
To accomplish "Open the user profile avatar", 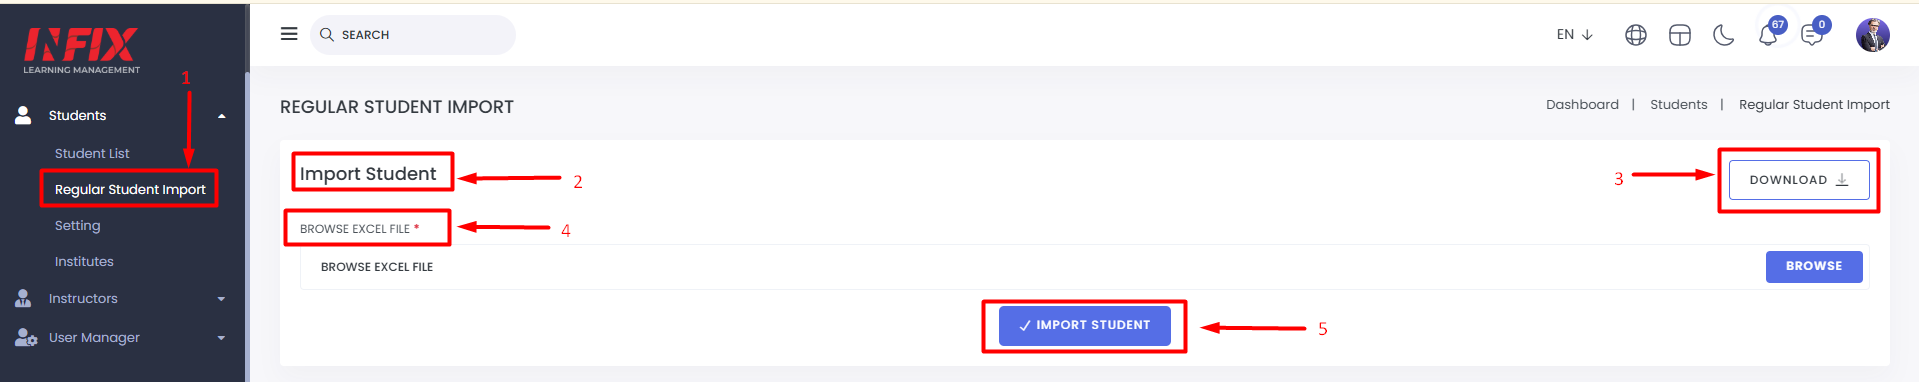I will 1873,35.
